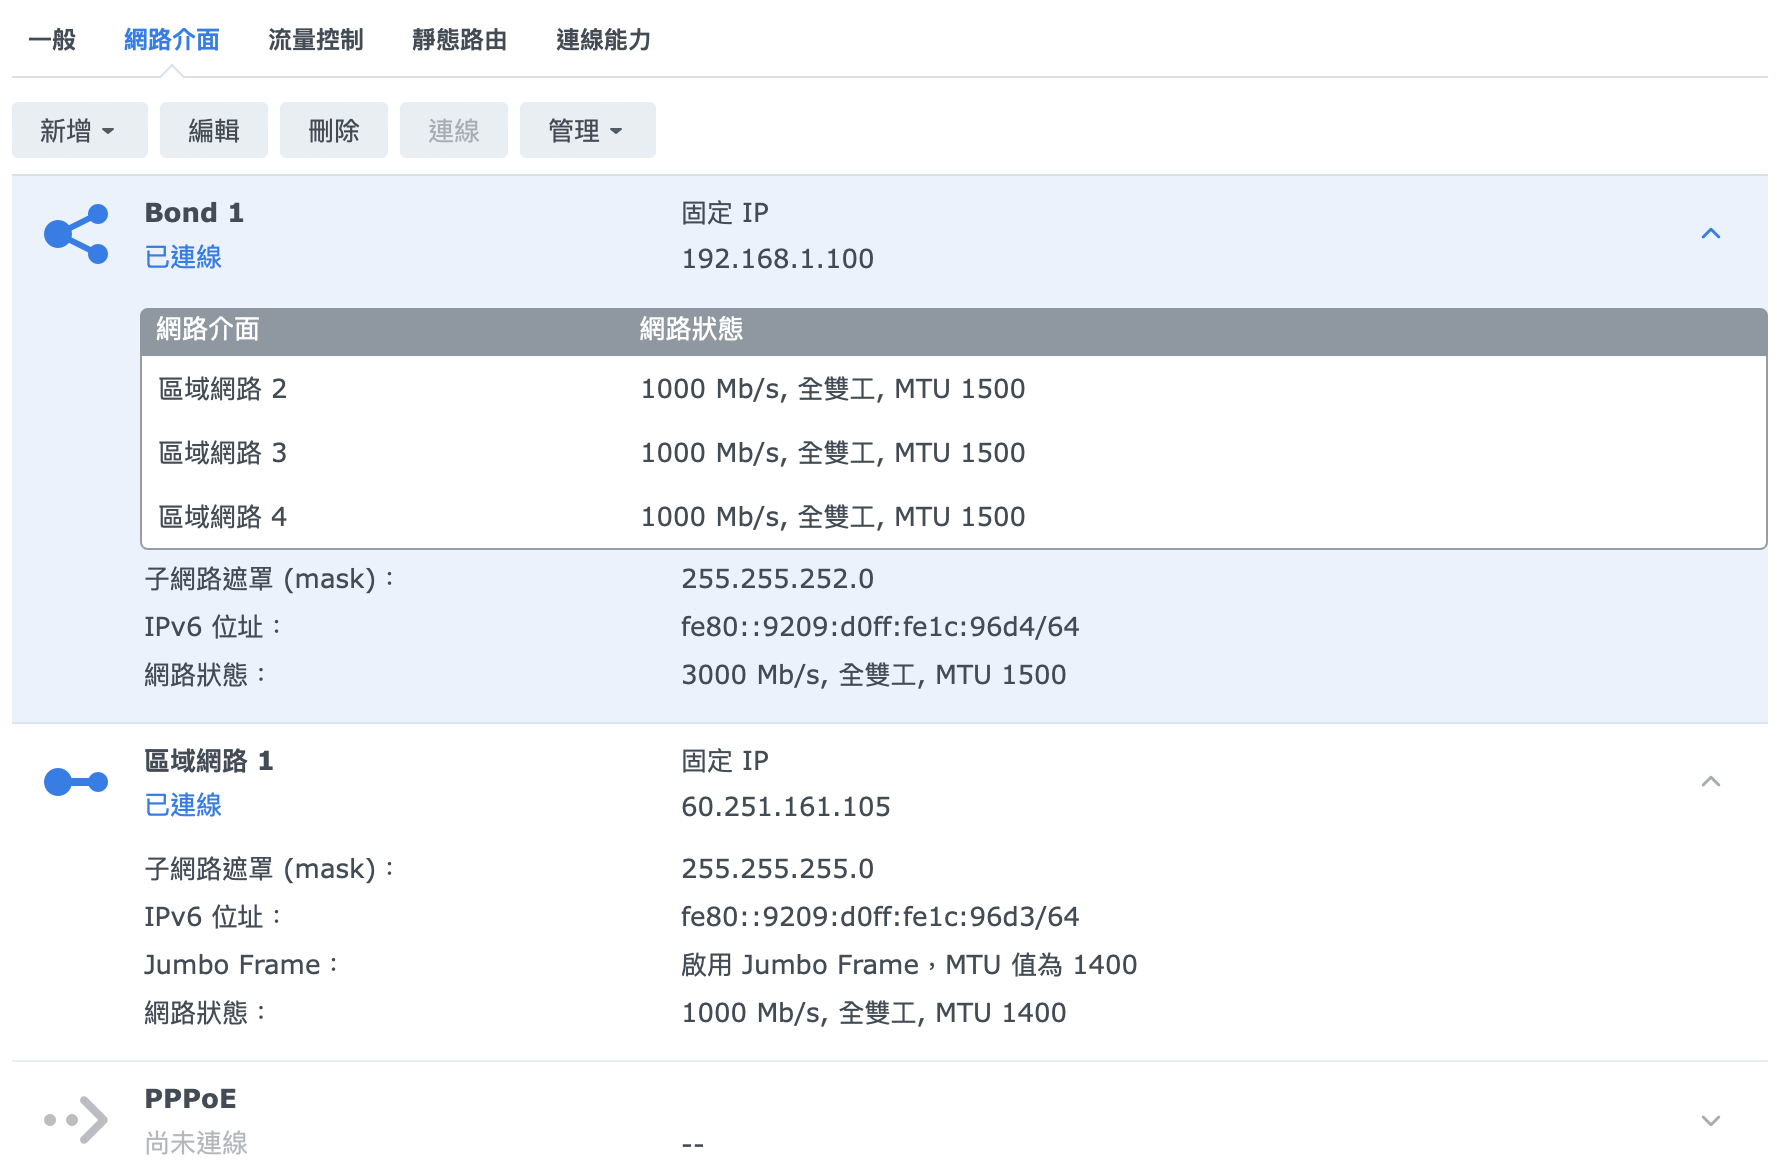Select the 網路介面 tab
Image resolution: width=1778 pixels, height=1164 pixels.
172,40
